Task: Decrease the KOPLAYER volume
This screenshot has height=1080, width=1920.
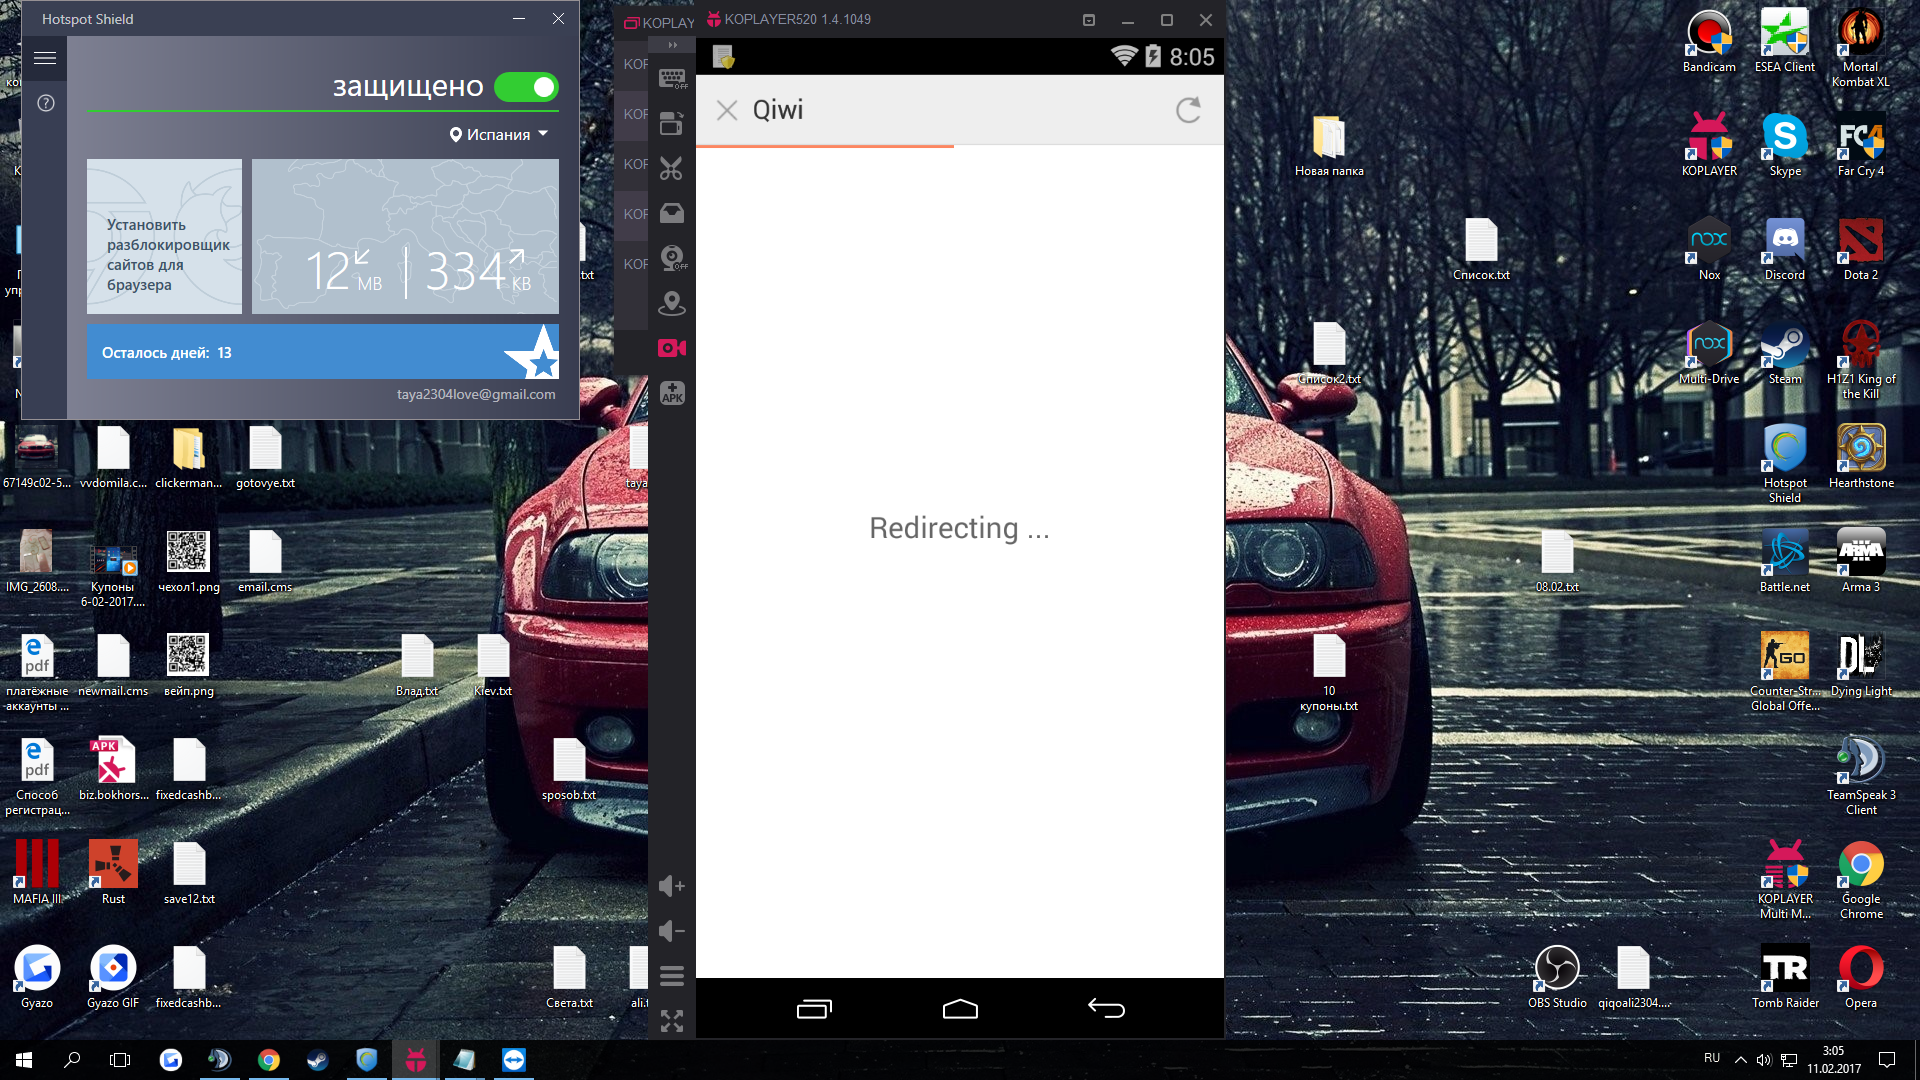Action: (672, 931)
